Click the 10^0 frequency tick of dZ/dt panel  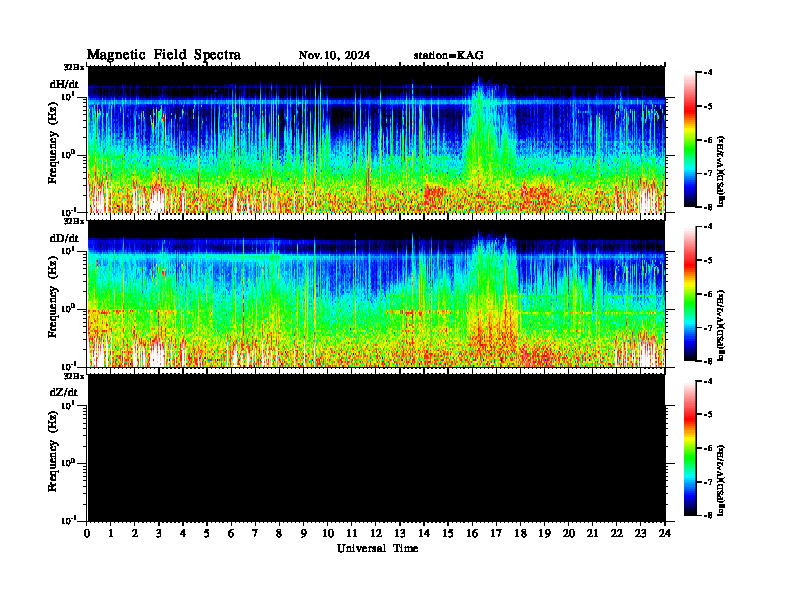point(69,463)
